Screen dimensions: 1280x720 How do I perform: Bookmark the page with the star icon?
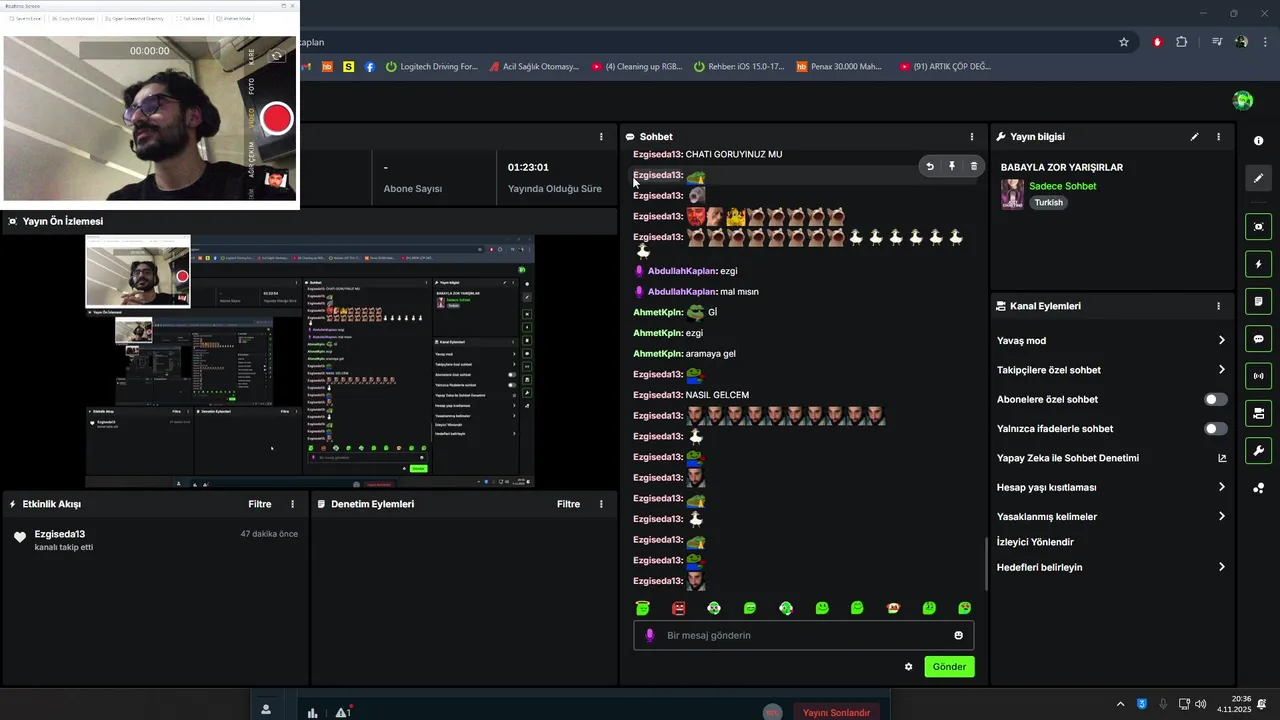1124,42
